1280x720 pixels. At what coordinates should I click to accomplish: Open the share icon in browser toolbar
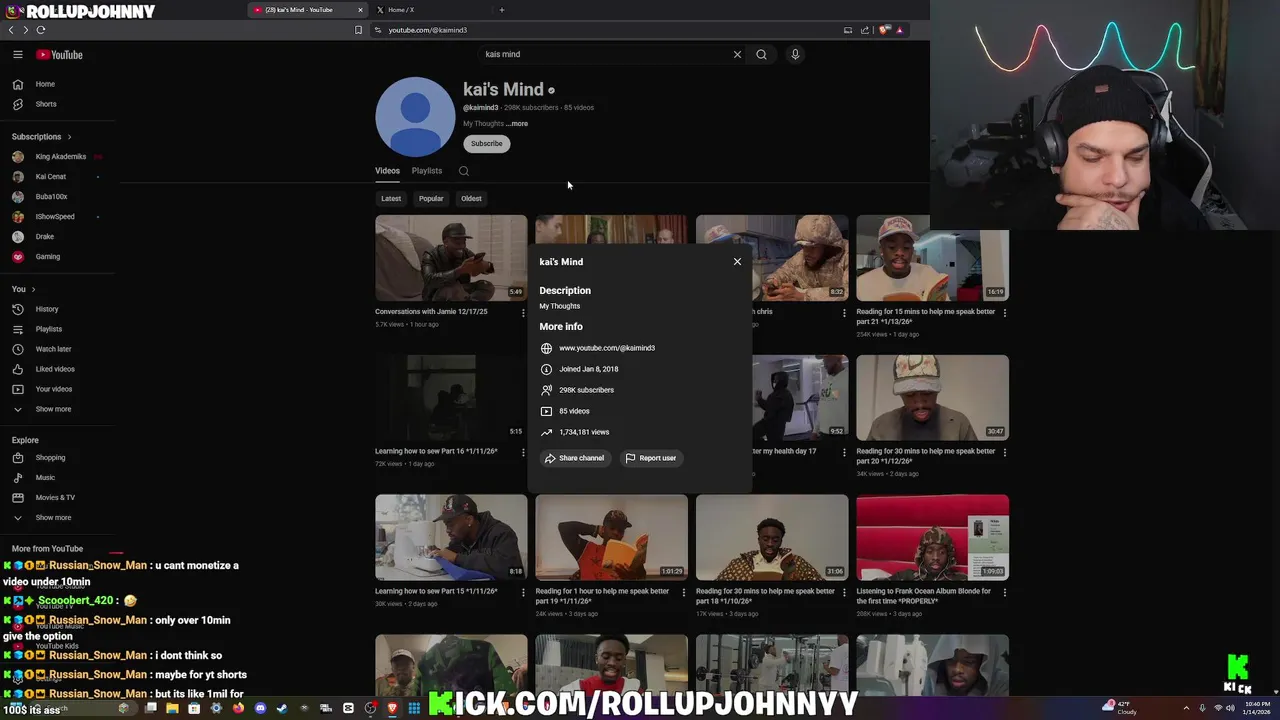coord(865,30)
